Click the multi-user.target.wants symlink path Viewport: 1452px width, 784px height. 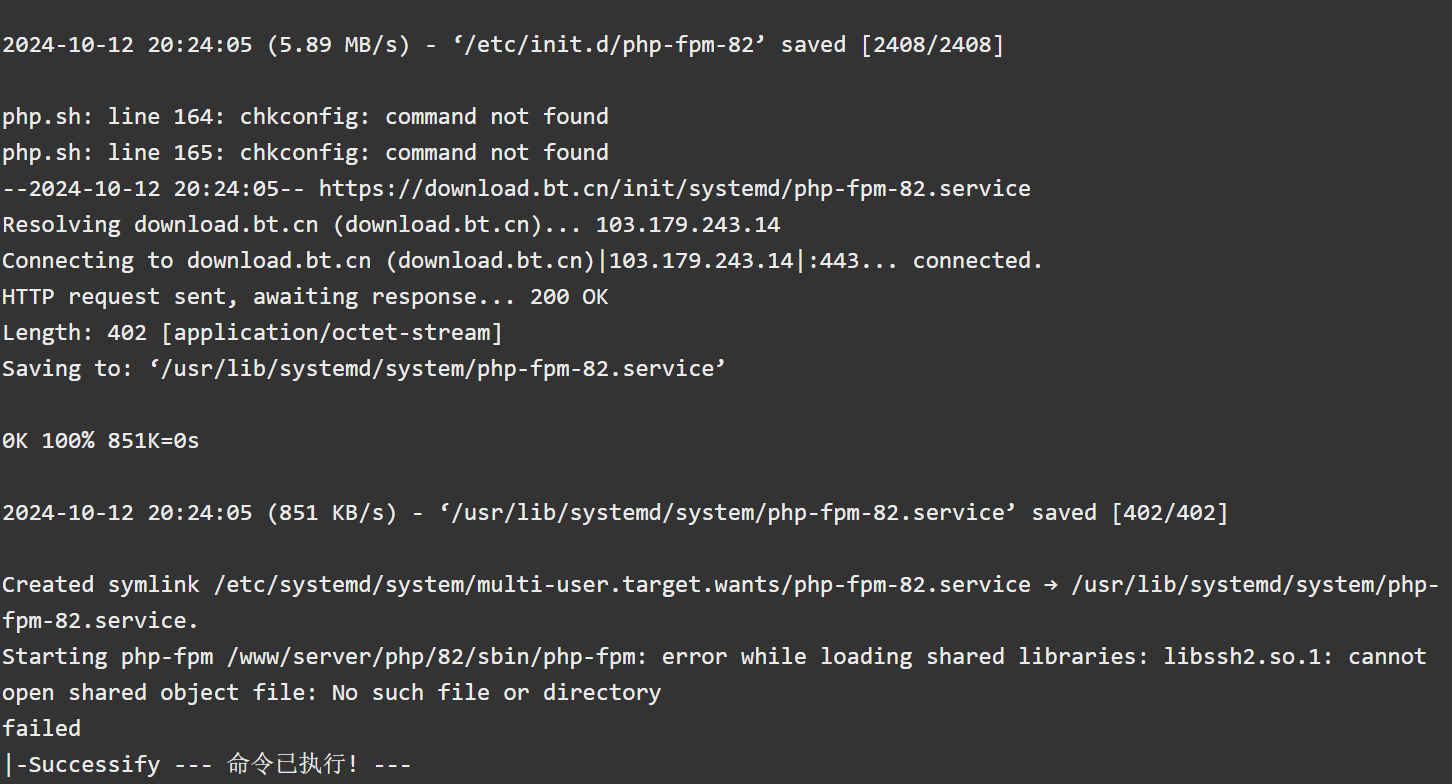point(622,584)
